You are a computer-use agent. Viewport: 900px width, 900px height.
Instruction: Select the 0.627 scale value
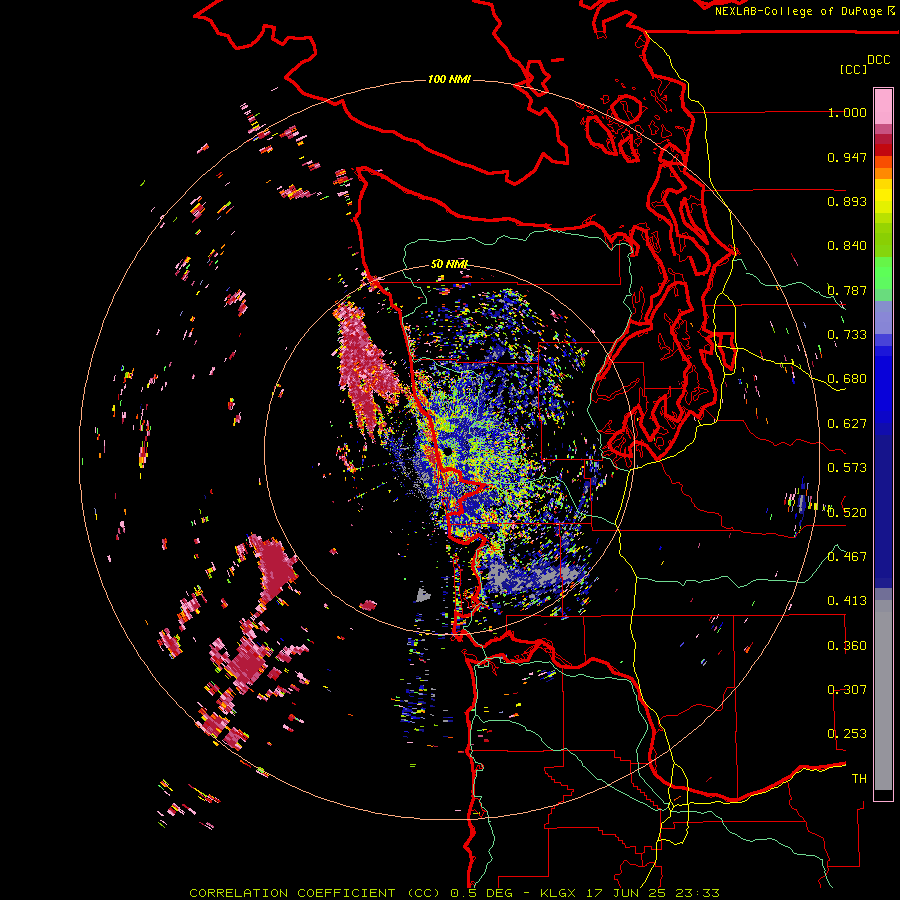(x=847, y=424)
